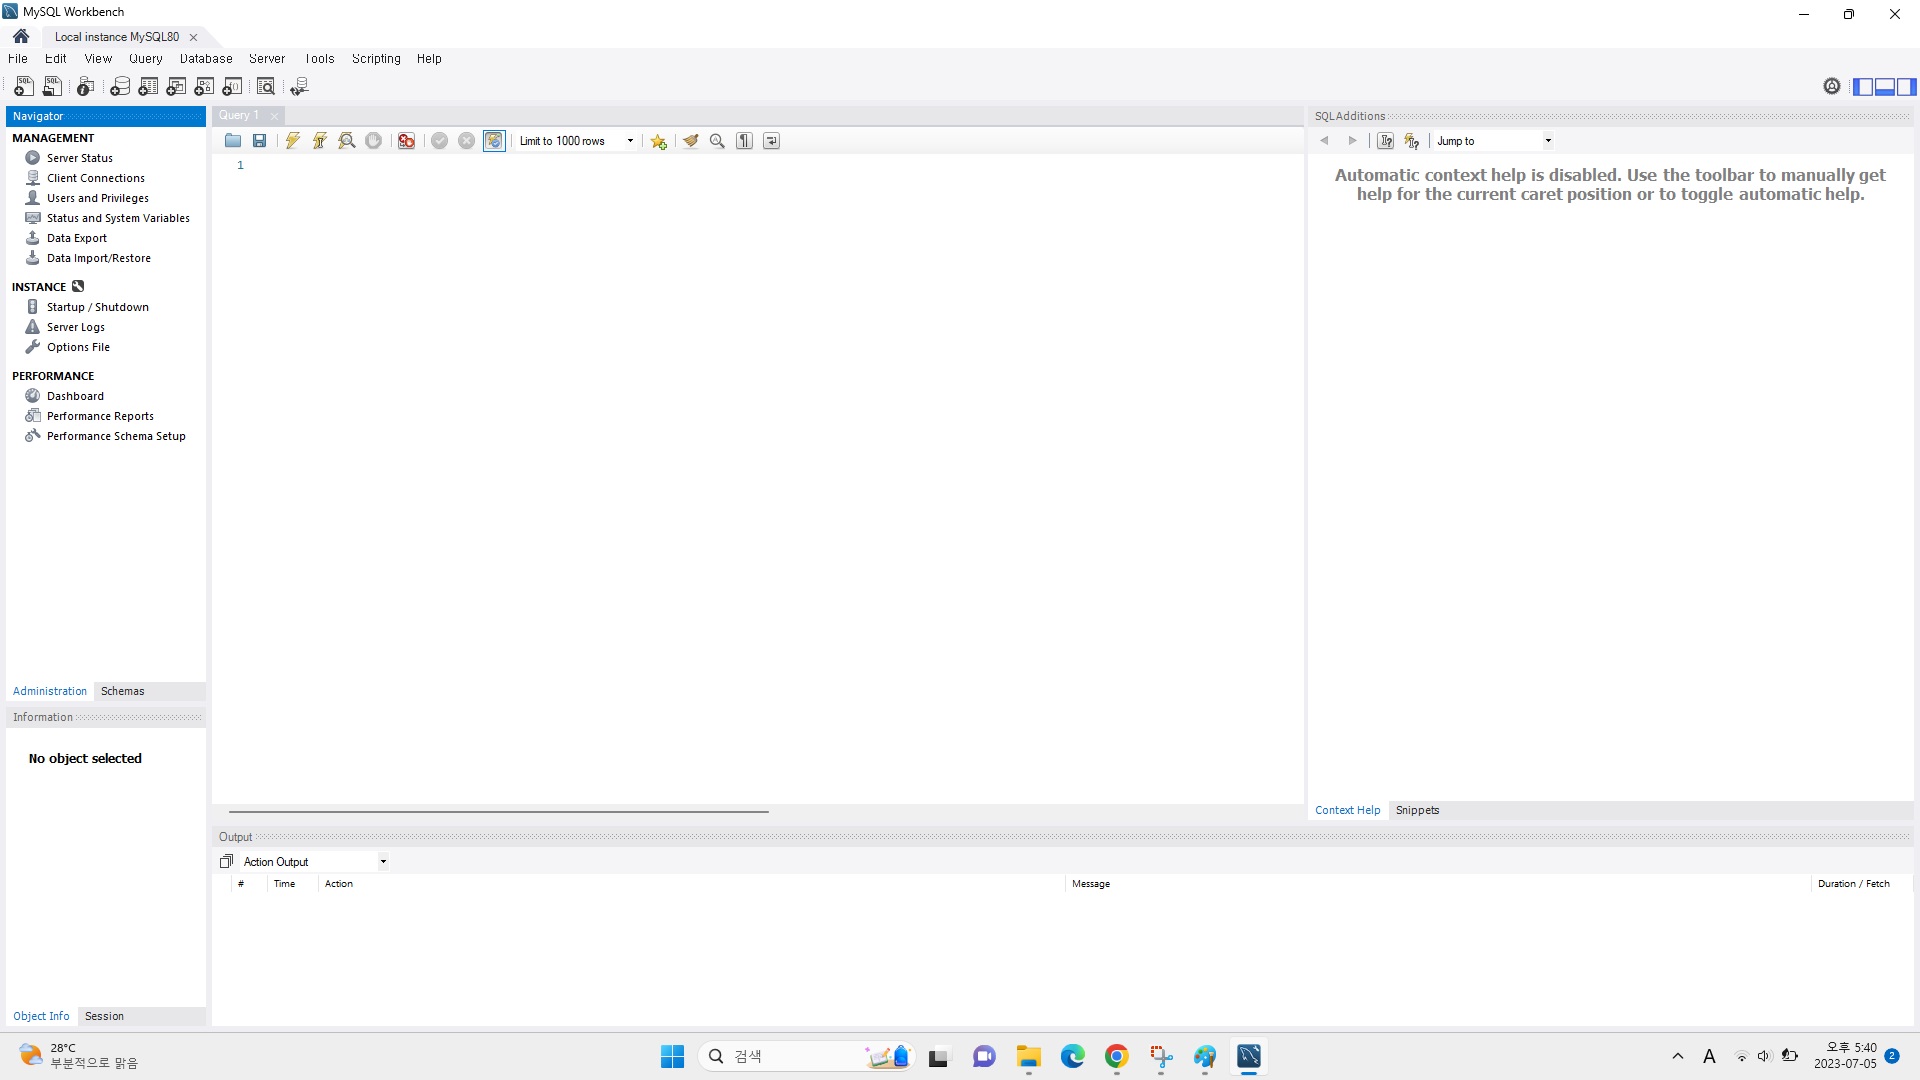The width and height of the screenshot is (1920, 1080).
Task: Reconnect to DBMS toolbar icon
Action: 299,87
